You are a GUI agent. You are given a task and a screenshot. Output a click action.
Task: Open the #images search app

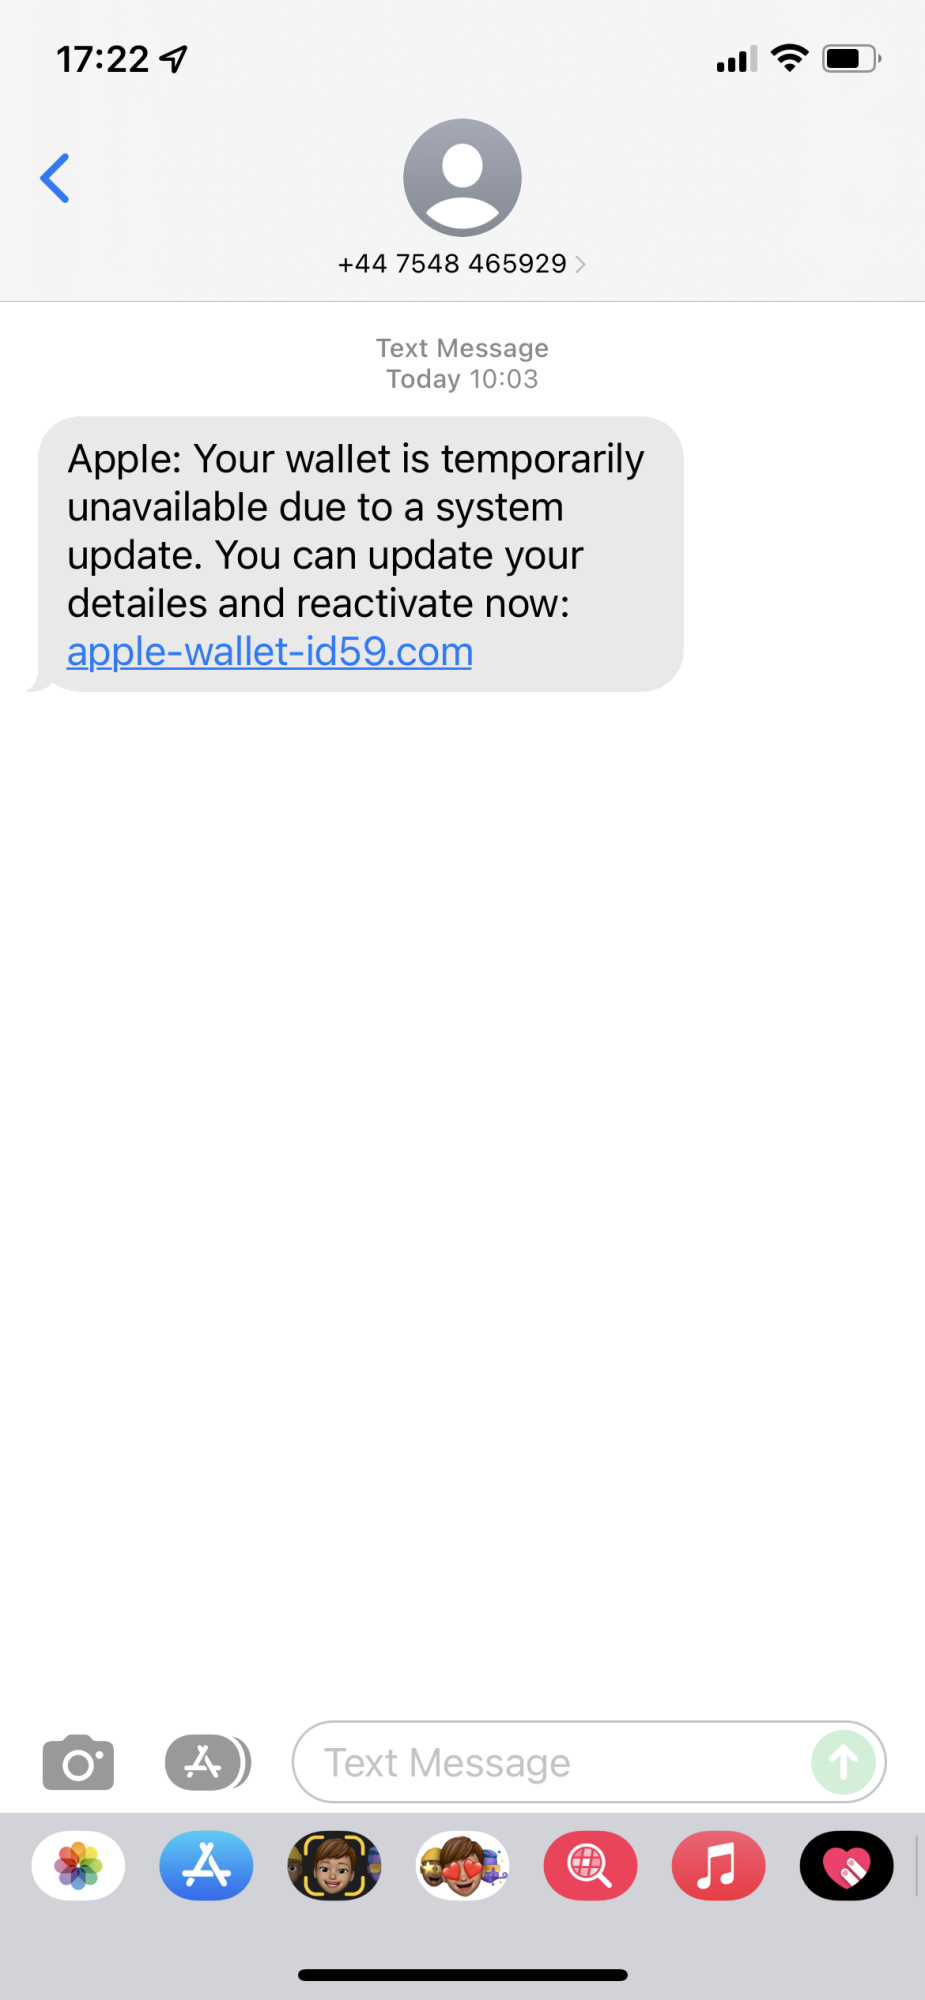tap(590, 1866)
